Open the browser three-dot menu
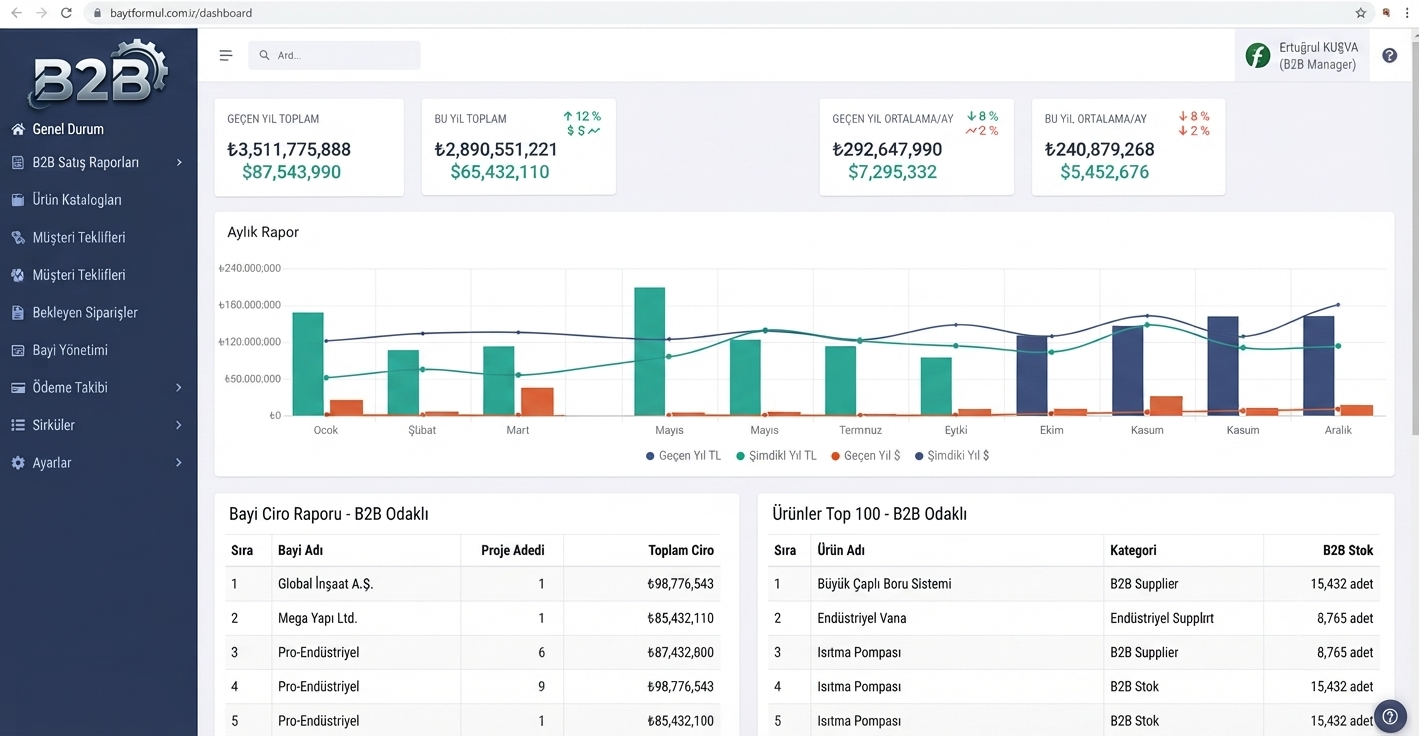The image size is (1419, 736). point(1408,13)
